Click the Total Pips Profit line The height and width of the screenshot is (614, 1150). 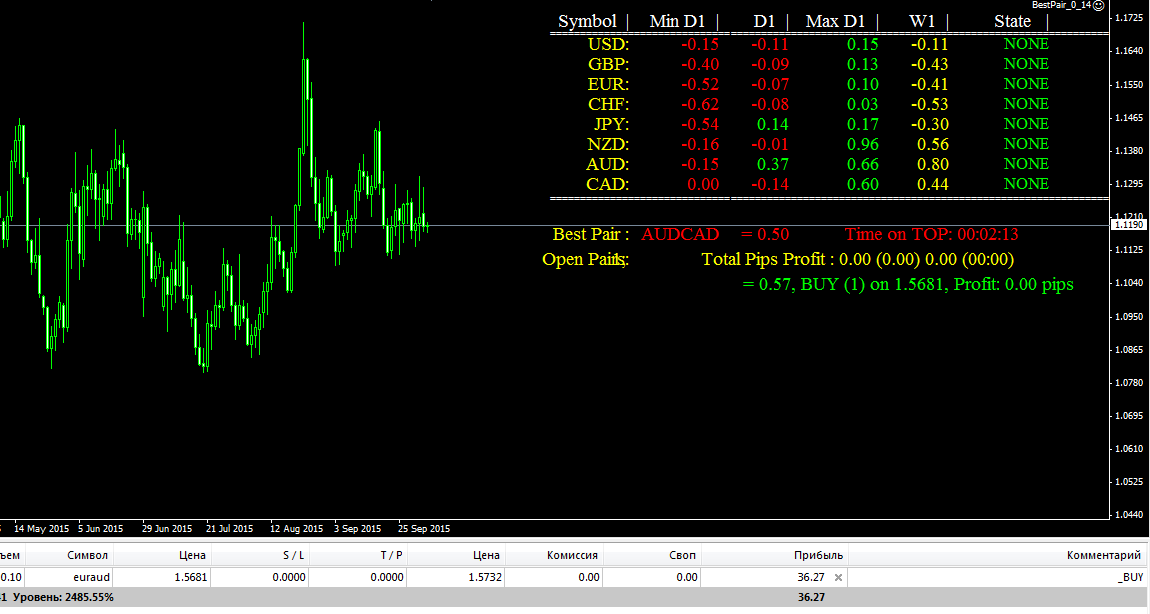[857, 259]
